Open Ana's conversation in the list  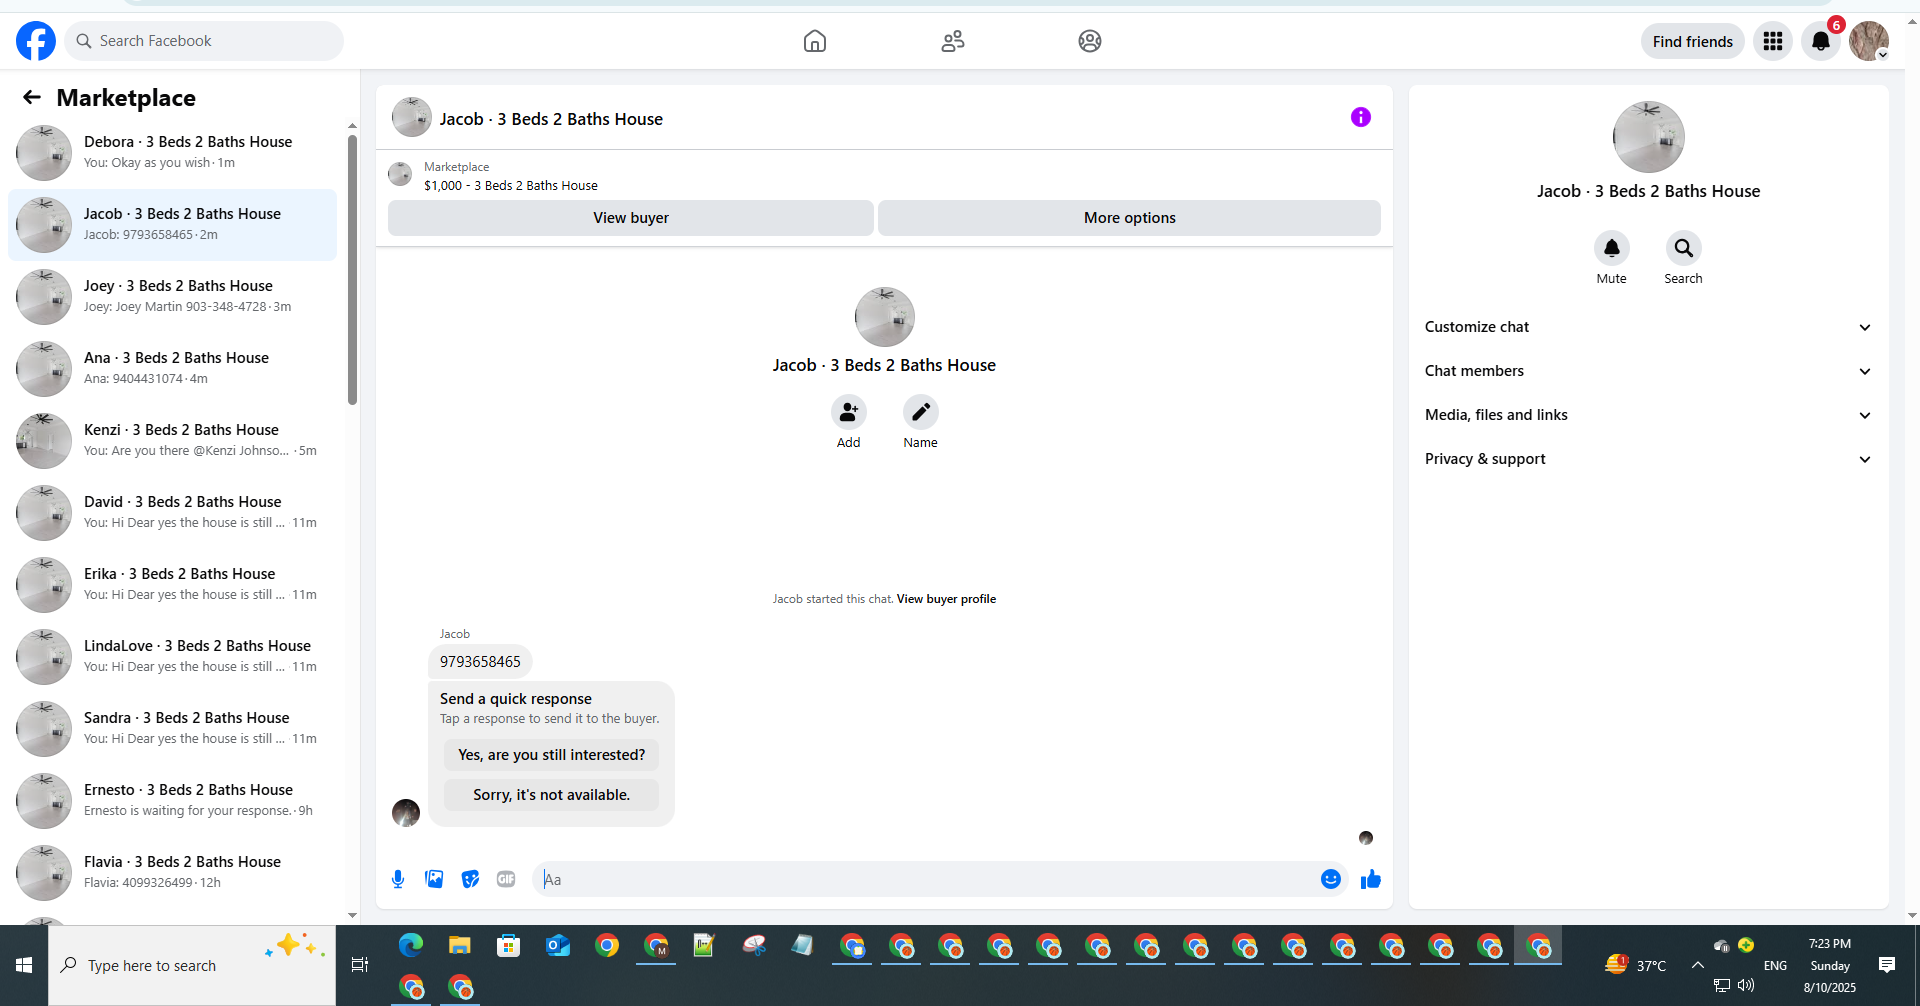click(x=172, y=369)
